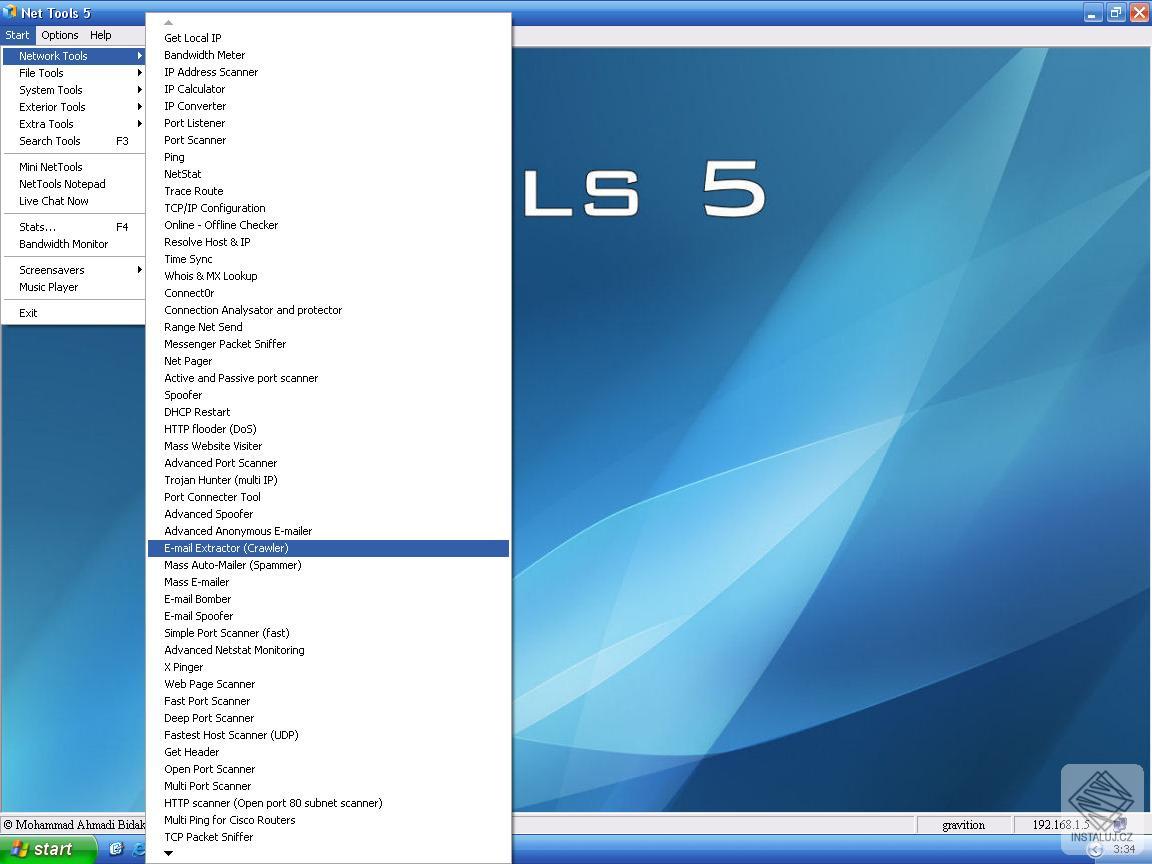The width and height of the screenshot is (1152, 864).
Task: Select Fastest Host Scanner (UDP)
Action: coord(328,735)
